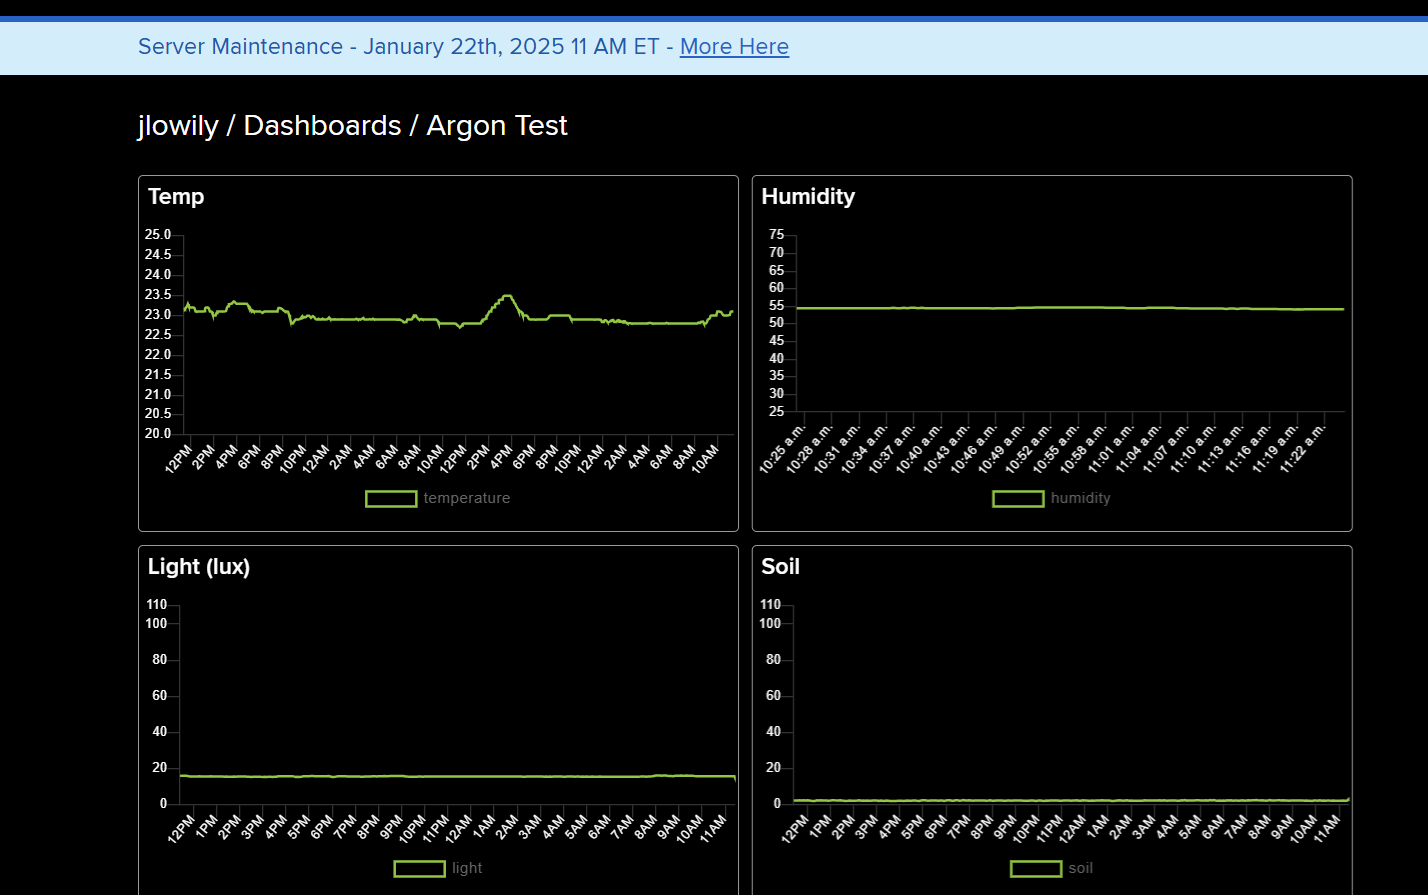Click the temperature legend color box
The width and height of the screenshot is (1428, 895).
pyautogui.click(x=391, y=498)
